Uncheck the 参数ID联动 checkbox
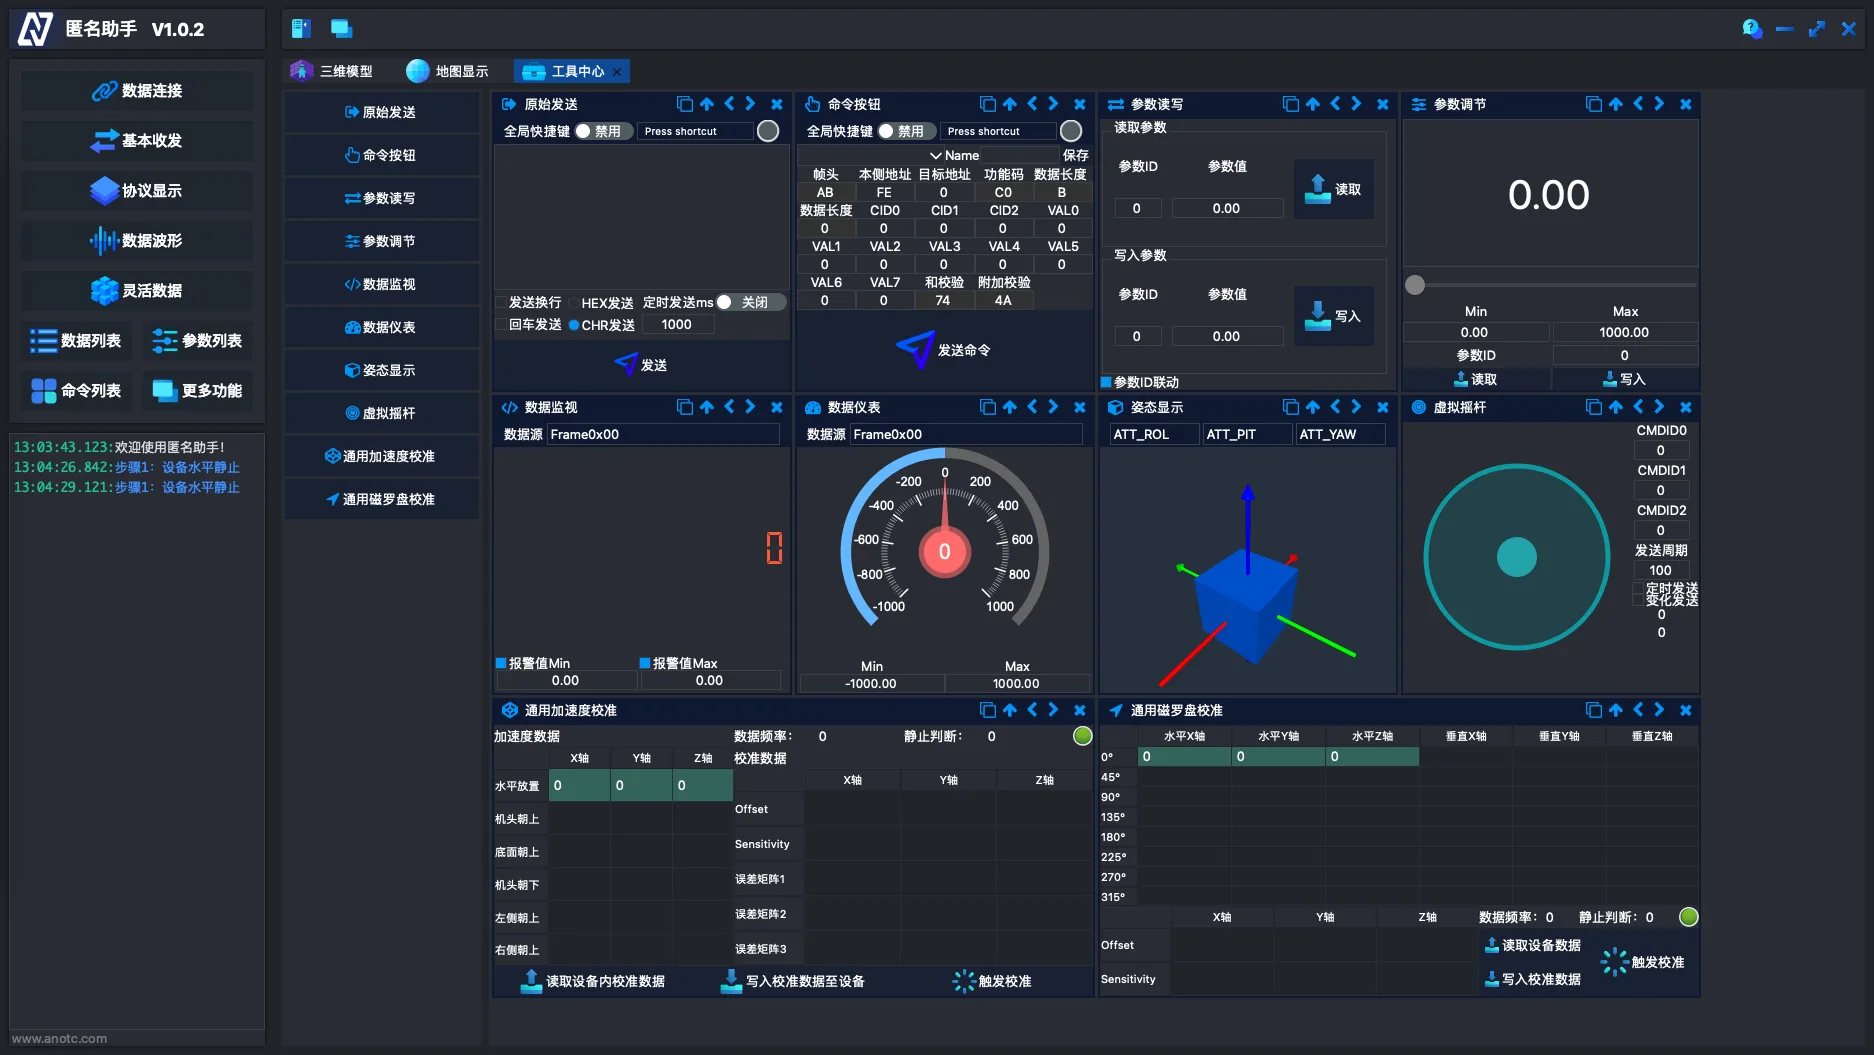Image resolution: width=1874 pixels, height=1055 pixels. (x=1106, y=382)
